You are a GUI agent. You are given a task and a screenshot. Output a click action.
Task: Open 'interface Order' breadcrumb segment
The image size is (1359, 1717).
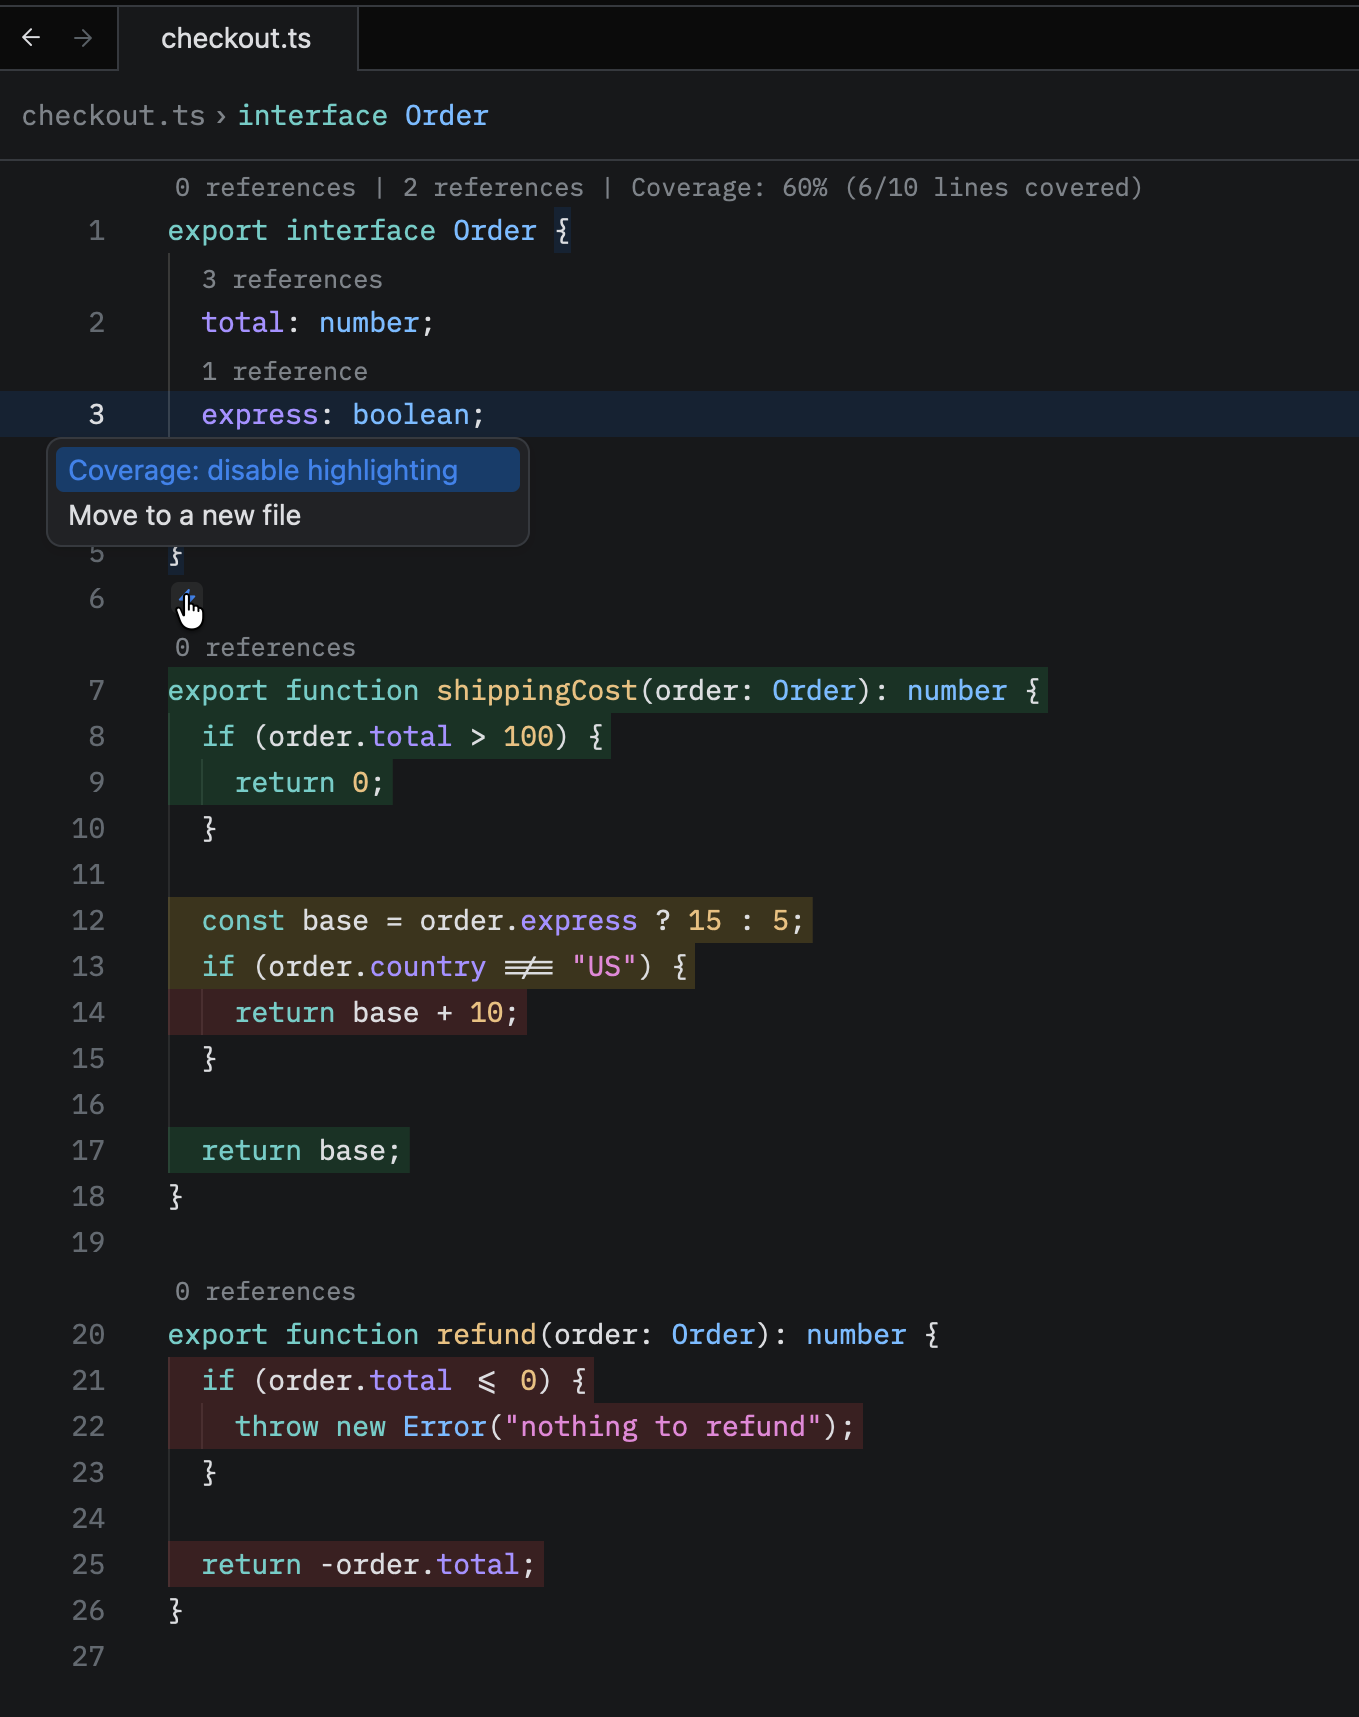click(363, 116)
